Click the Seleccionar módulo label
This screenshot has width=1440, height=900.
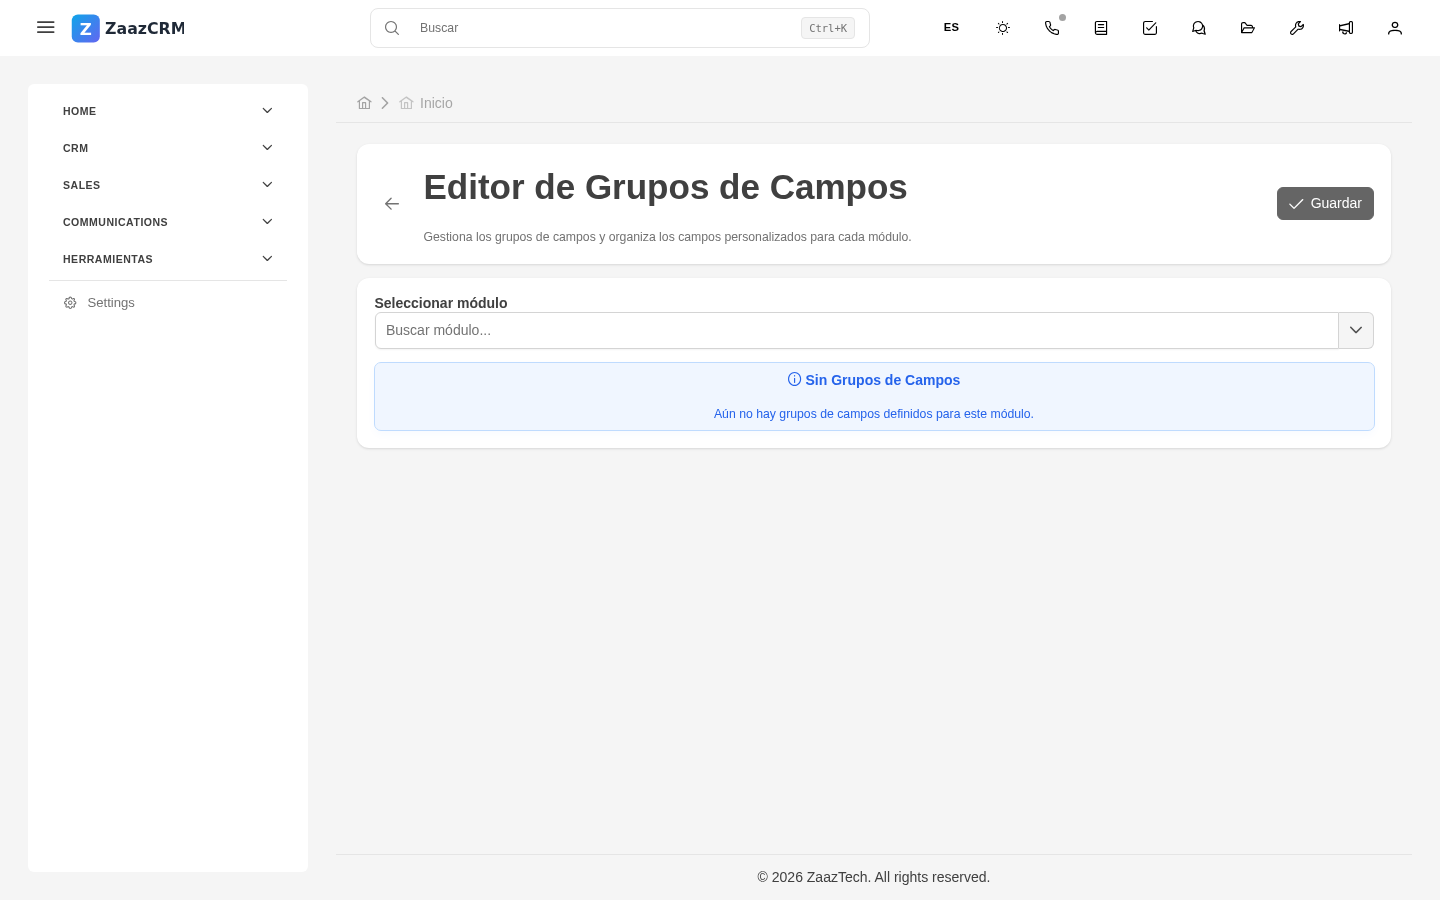(x=441, y=303)
